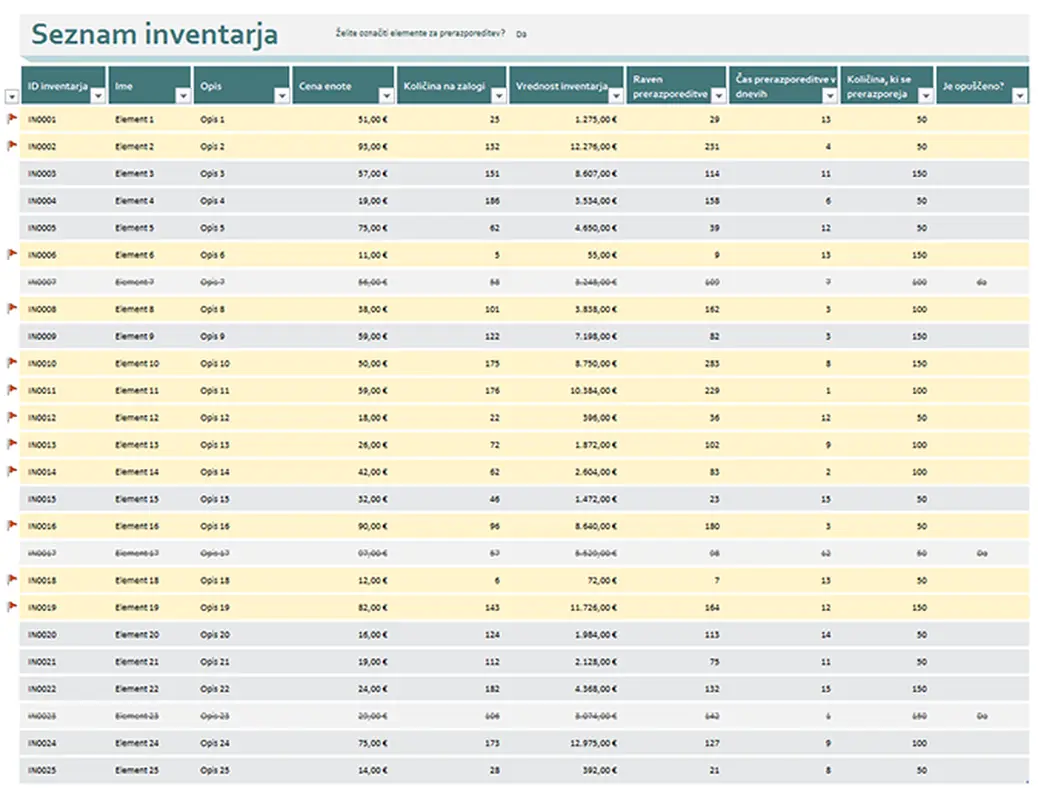Select the Opis 20 description cell

point(215,634)
